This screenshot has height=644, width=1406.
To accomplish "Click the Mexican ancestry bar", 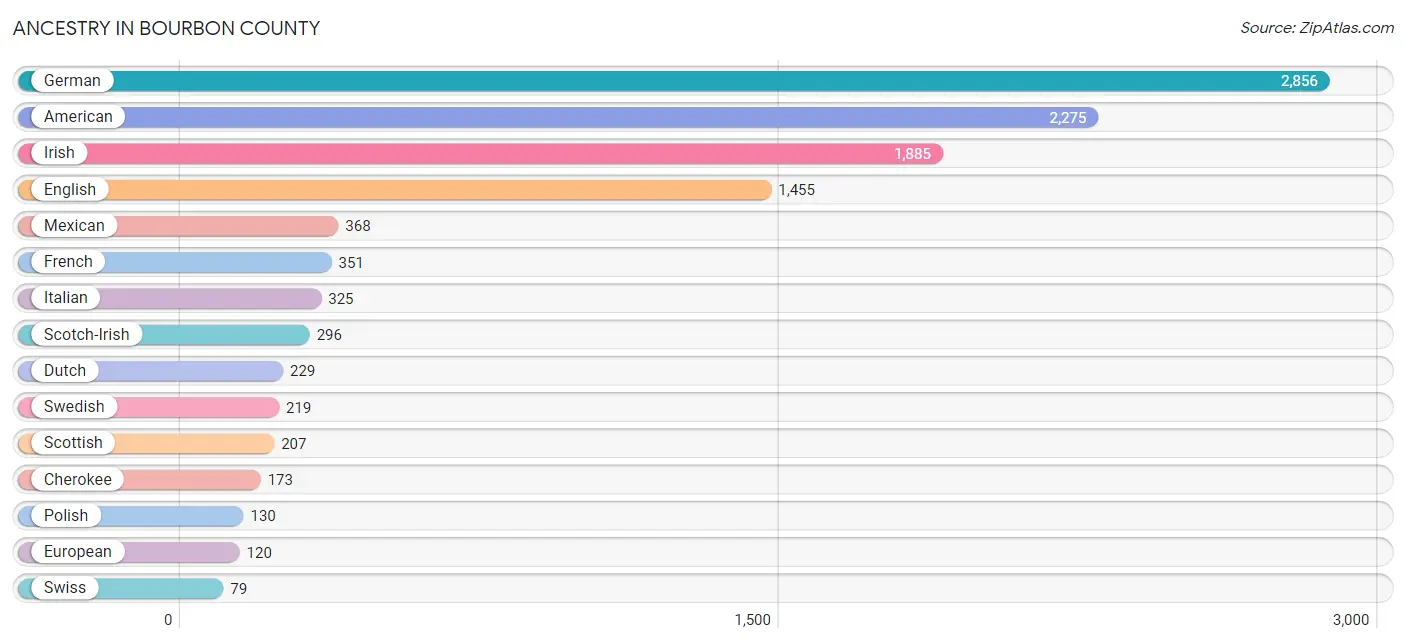I will (178, 226).
